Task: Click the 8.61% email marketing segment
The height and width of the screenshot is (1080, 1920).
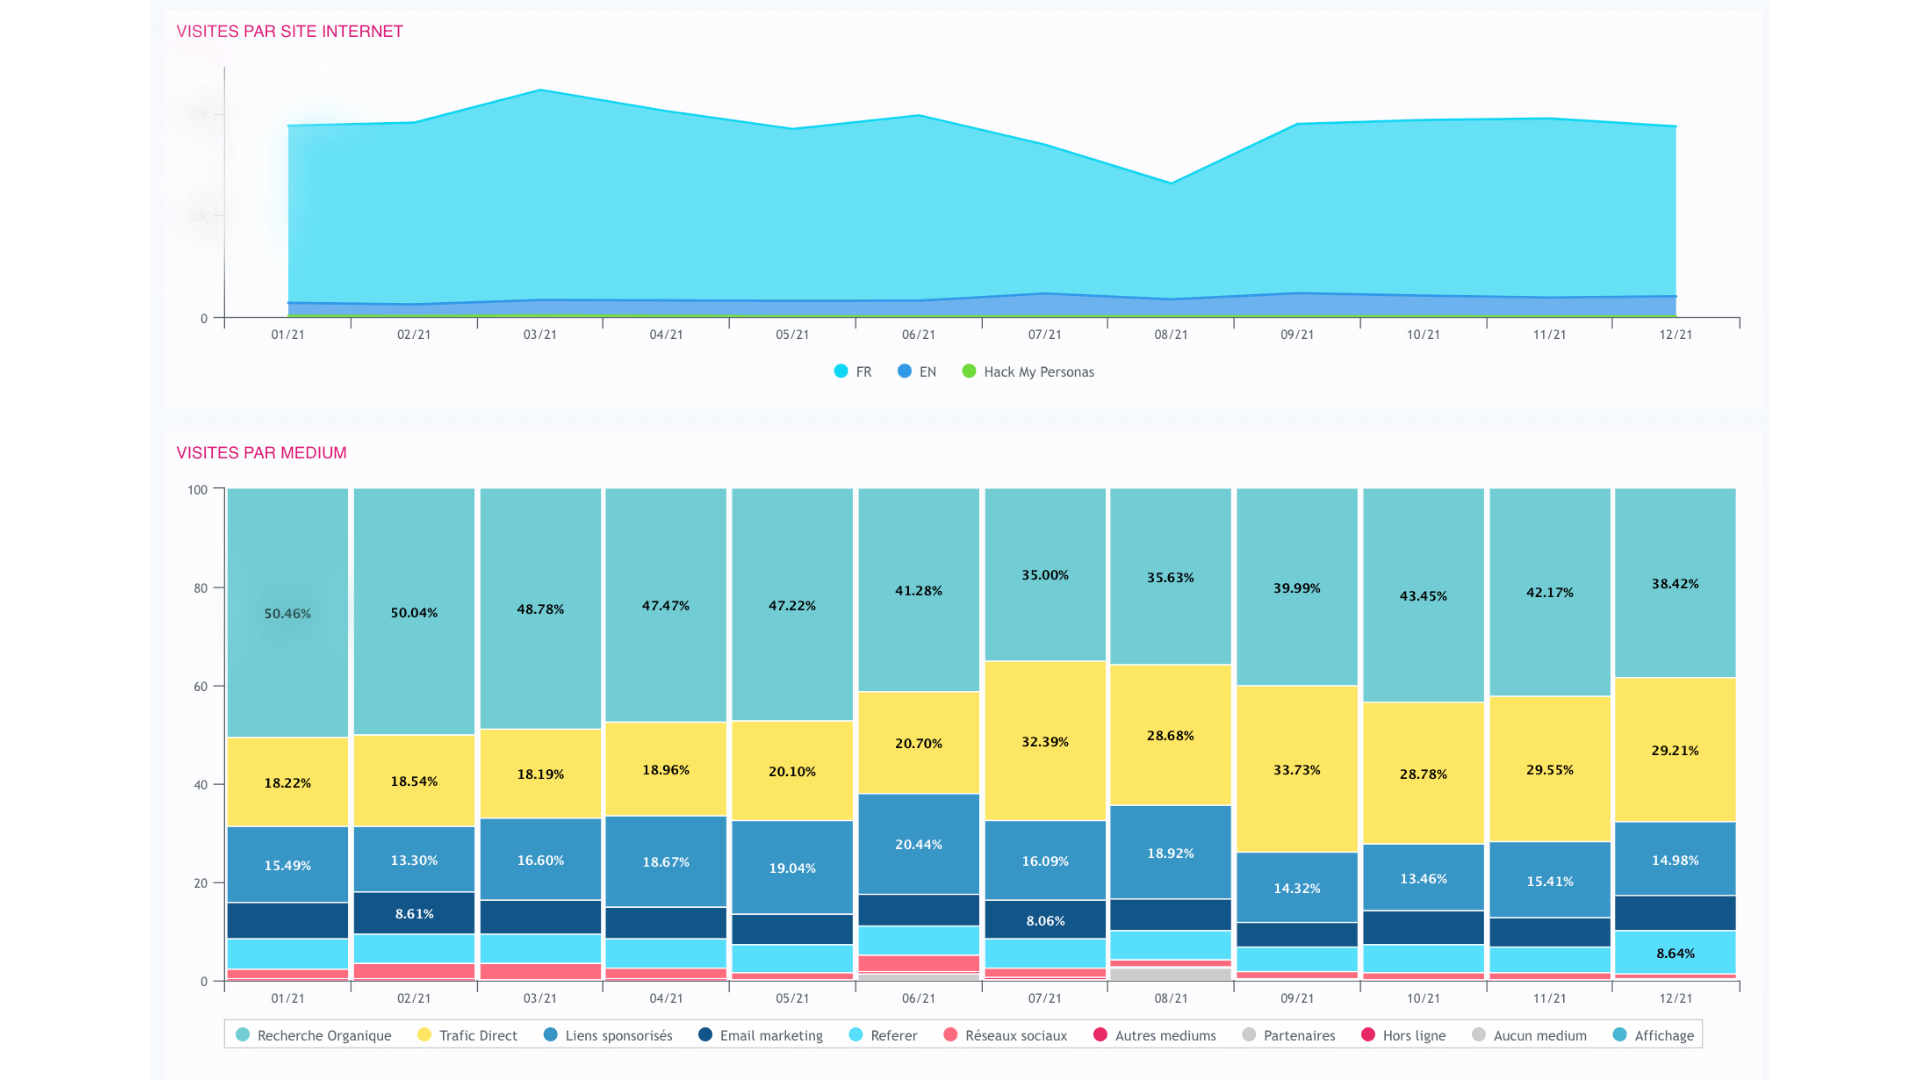Action: 414,913
